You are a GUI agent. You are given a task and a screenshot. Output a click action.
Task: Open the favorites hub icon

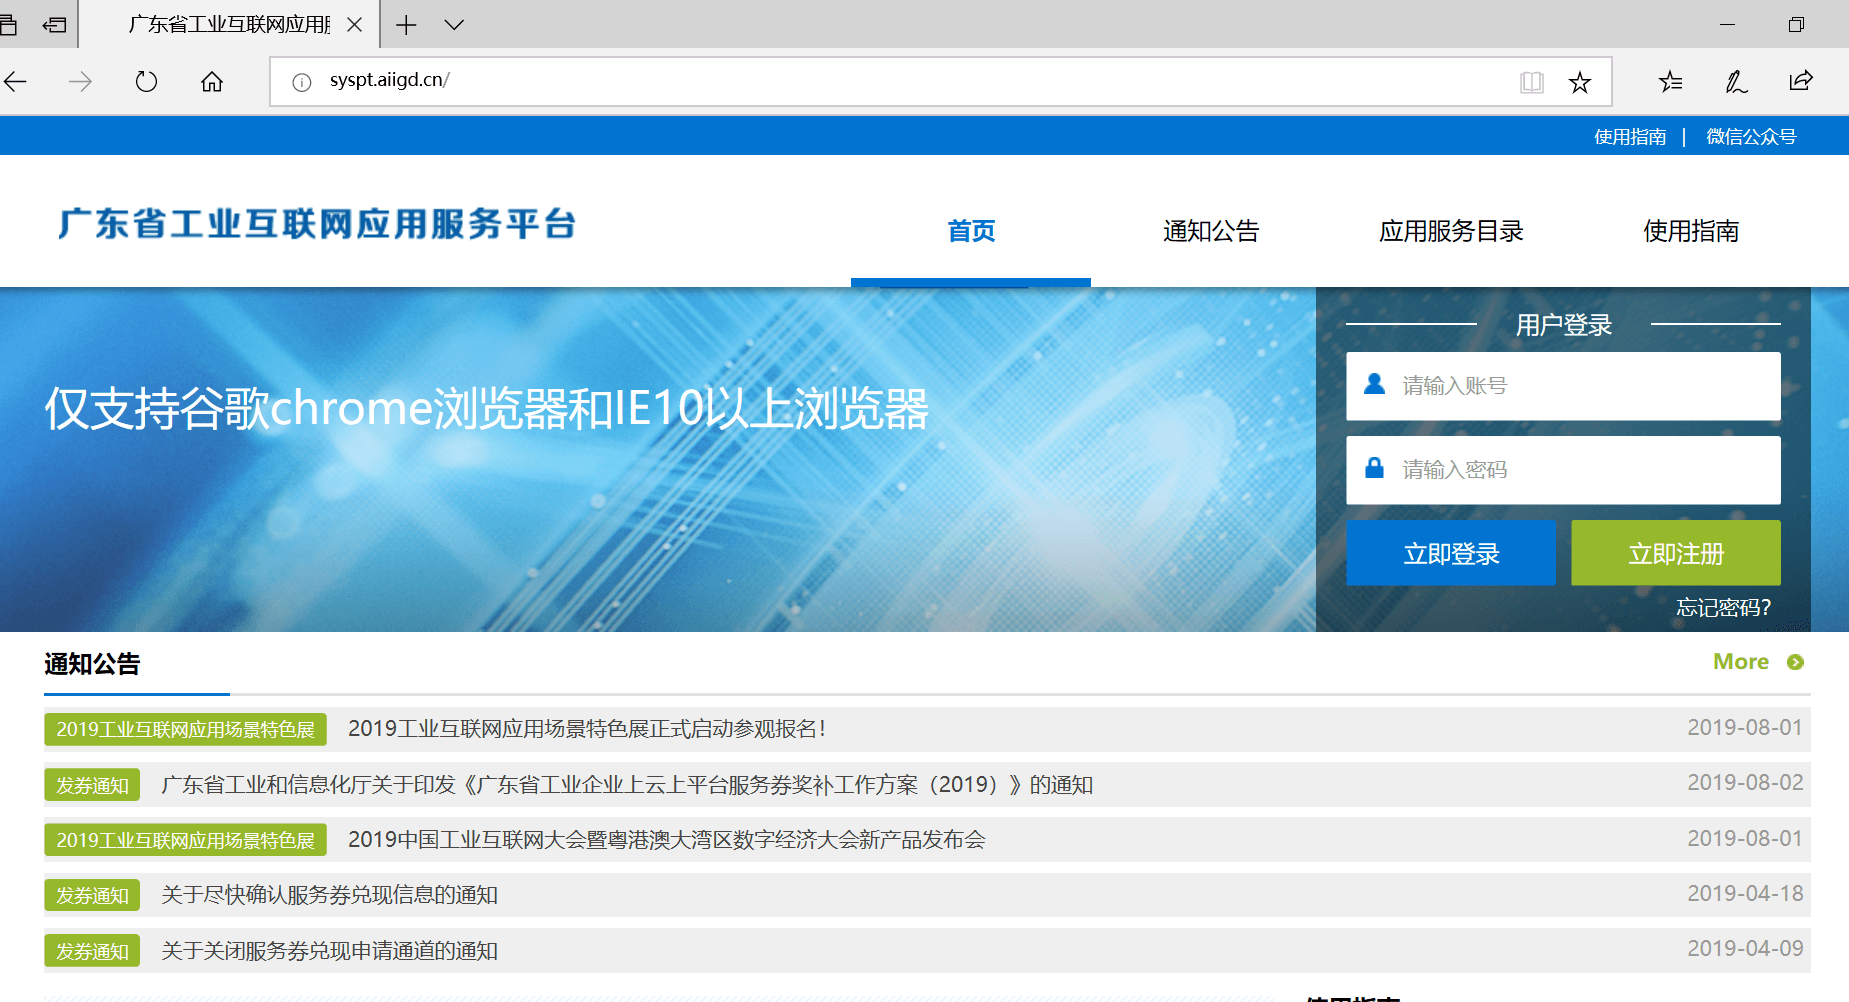point(1670,82)
